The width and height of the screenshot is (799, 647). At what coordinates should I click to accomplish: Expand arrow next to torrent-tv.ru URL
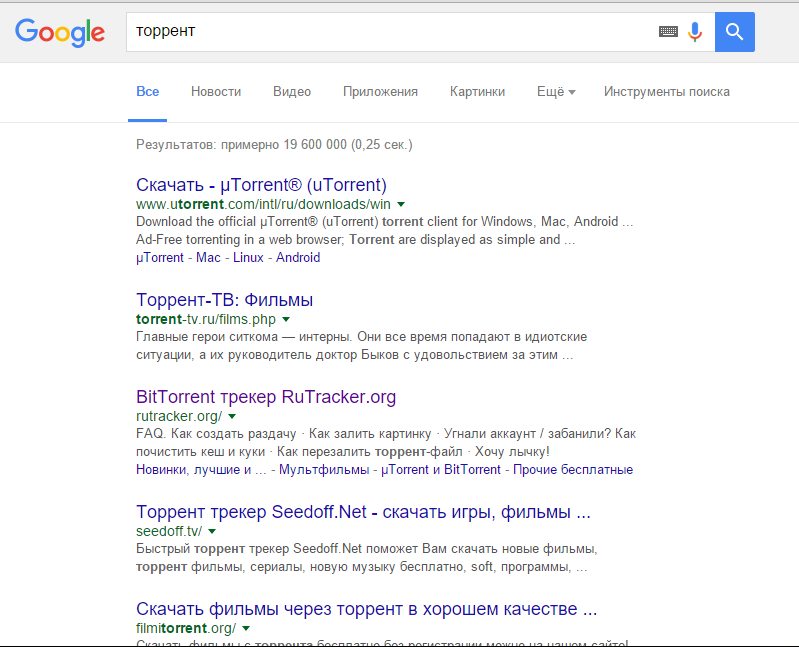(x=286, y=319)
